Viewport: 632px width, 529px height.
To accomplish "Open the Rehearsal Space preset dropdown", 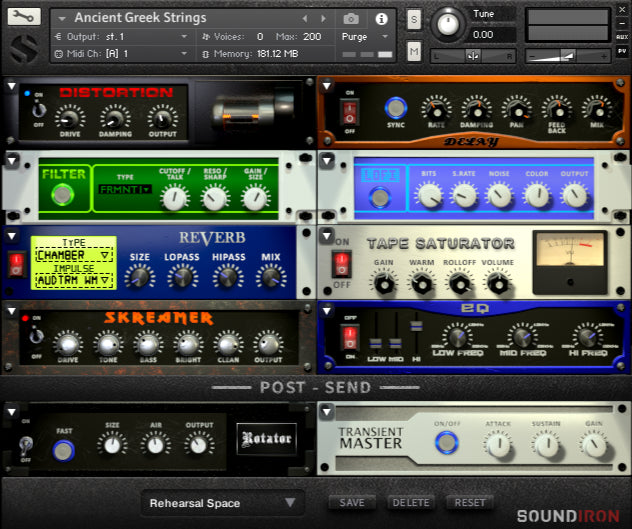I will point(223,503).
